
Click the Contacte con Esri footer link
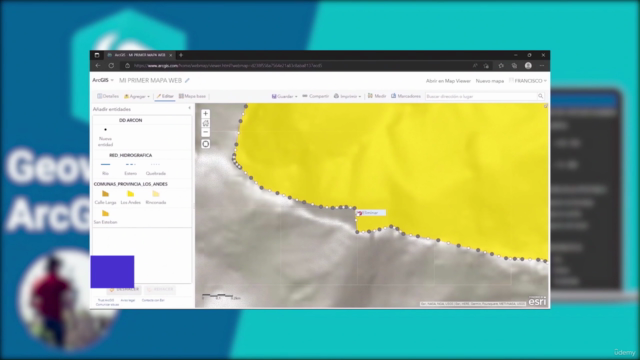pos(153,300)
